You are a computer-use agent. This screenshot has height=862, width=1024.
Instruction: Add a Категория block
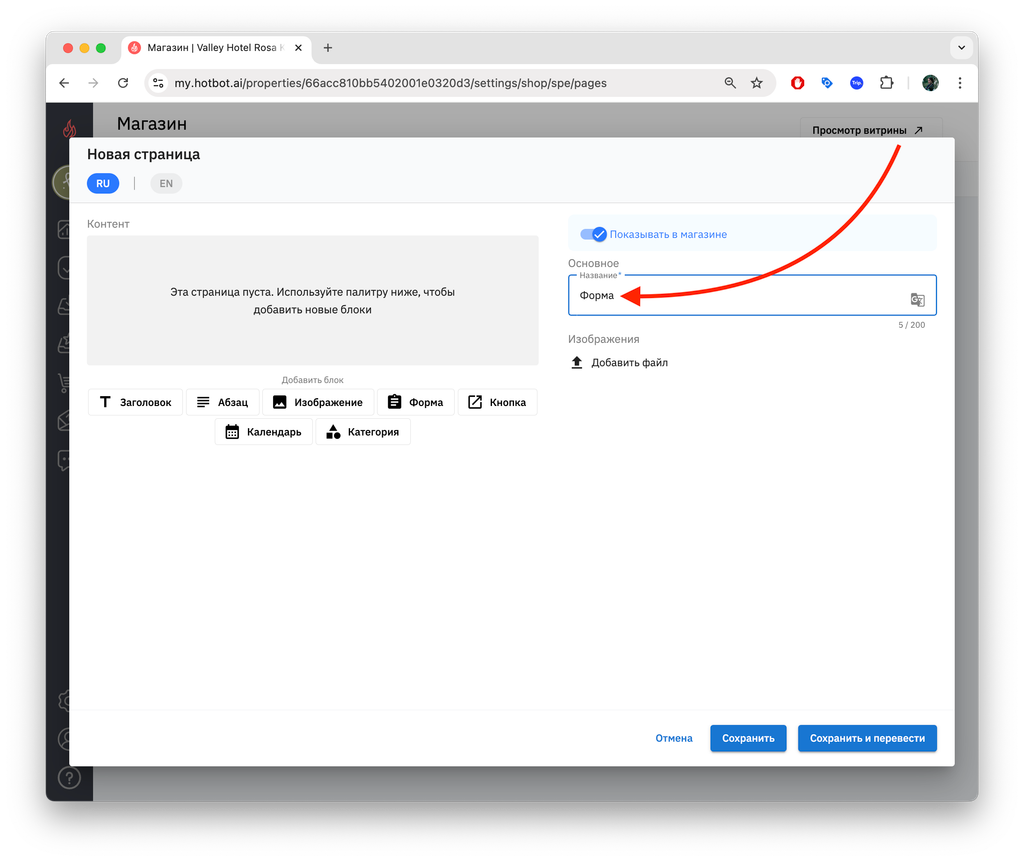click(362, 432)
